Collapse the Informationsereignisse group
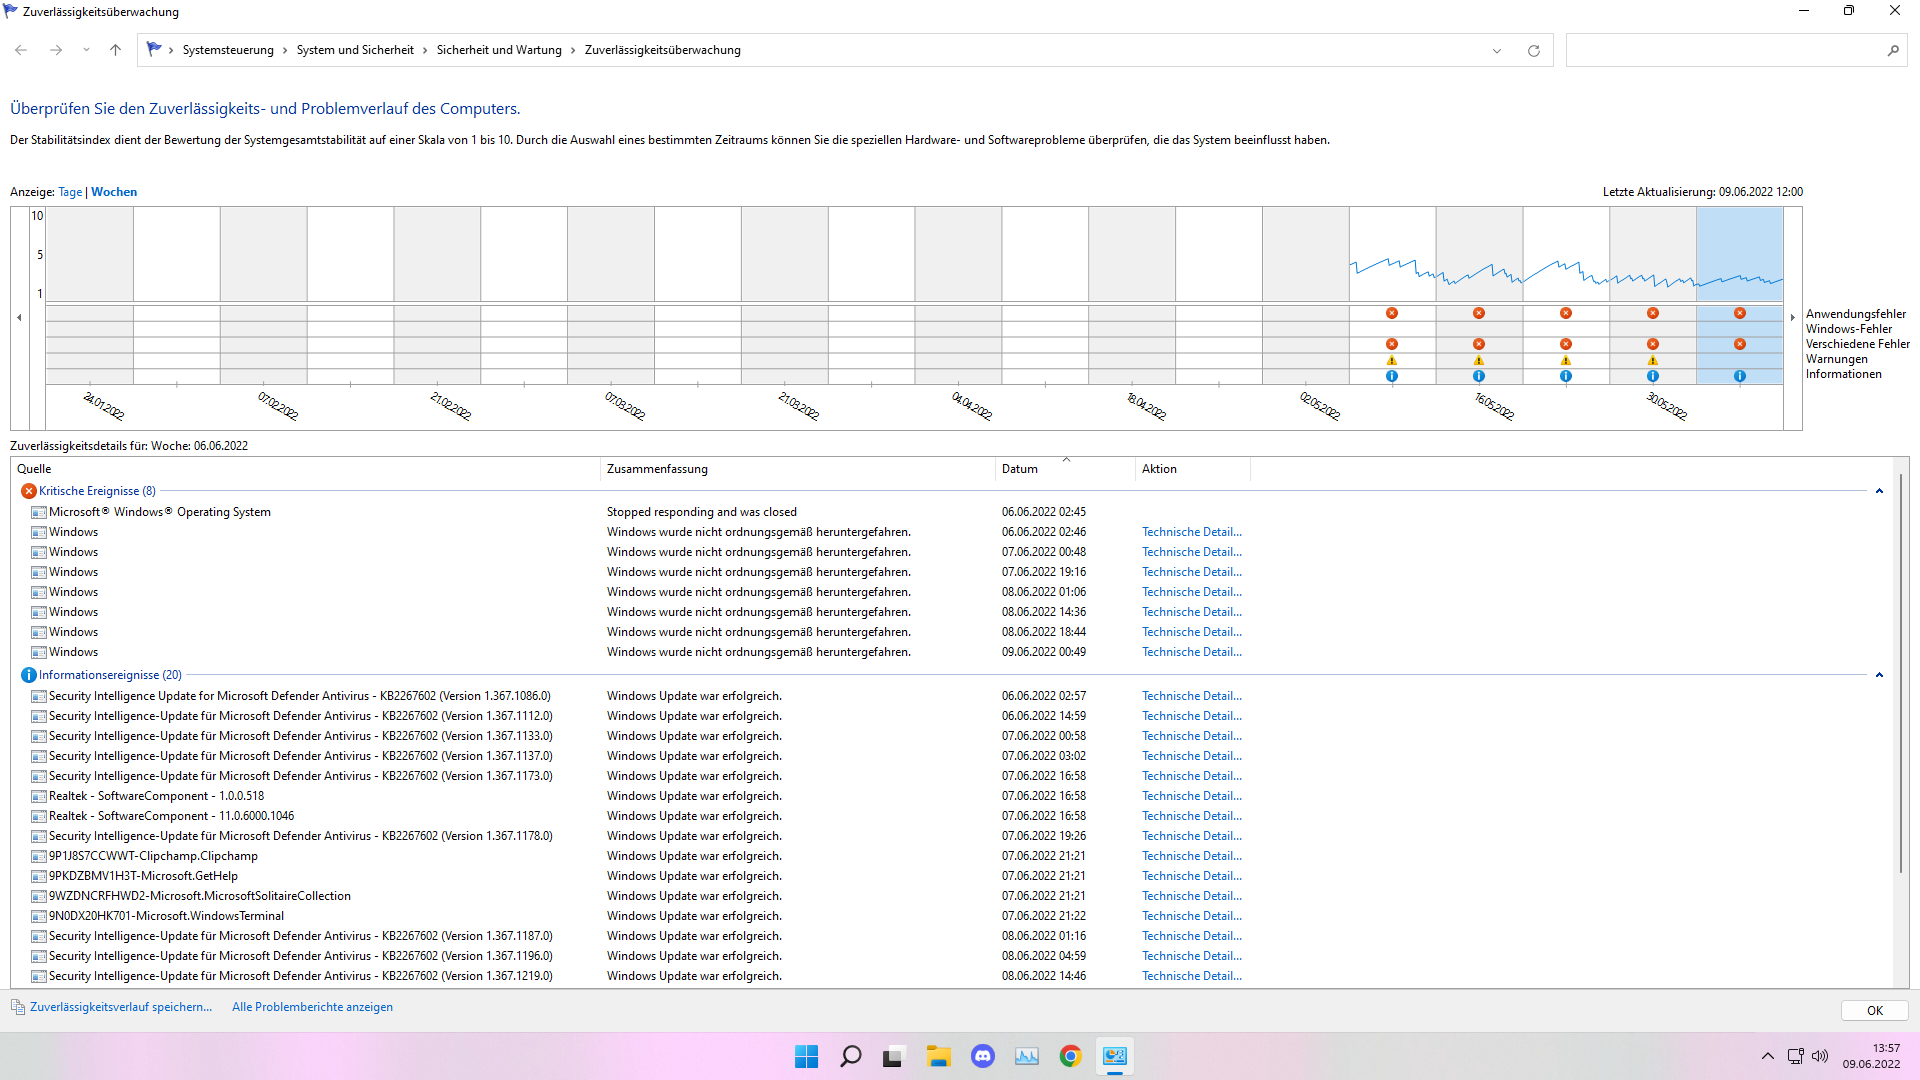This screenshot has width=1920, height=1080. pos(1879,675)
